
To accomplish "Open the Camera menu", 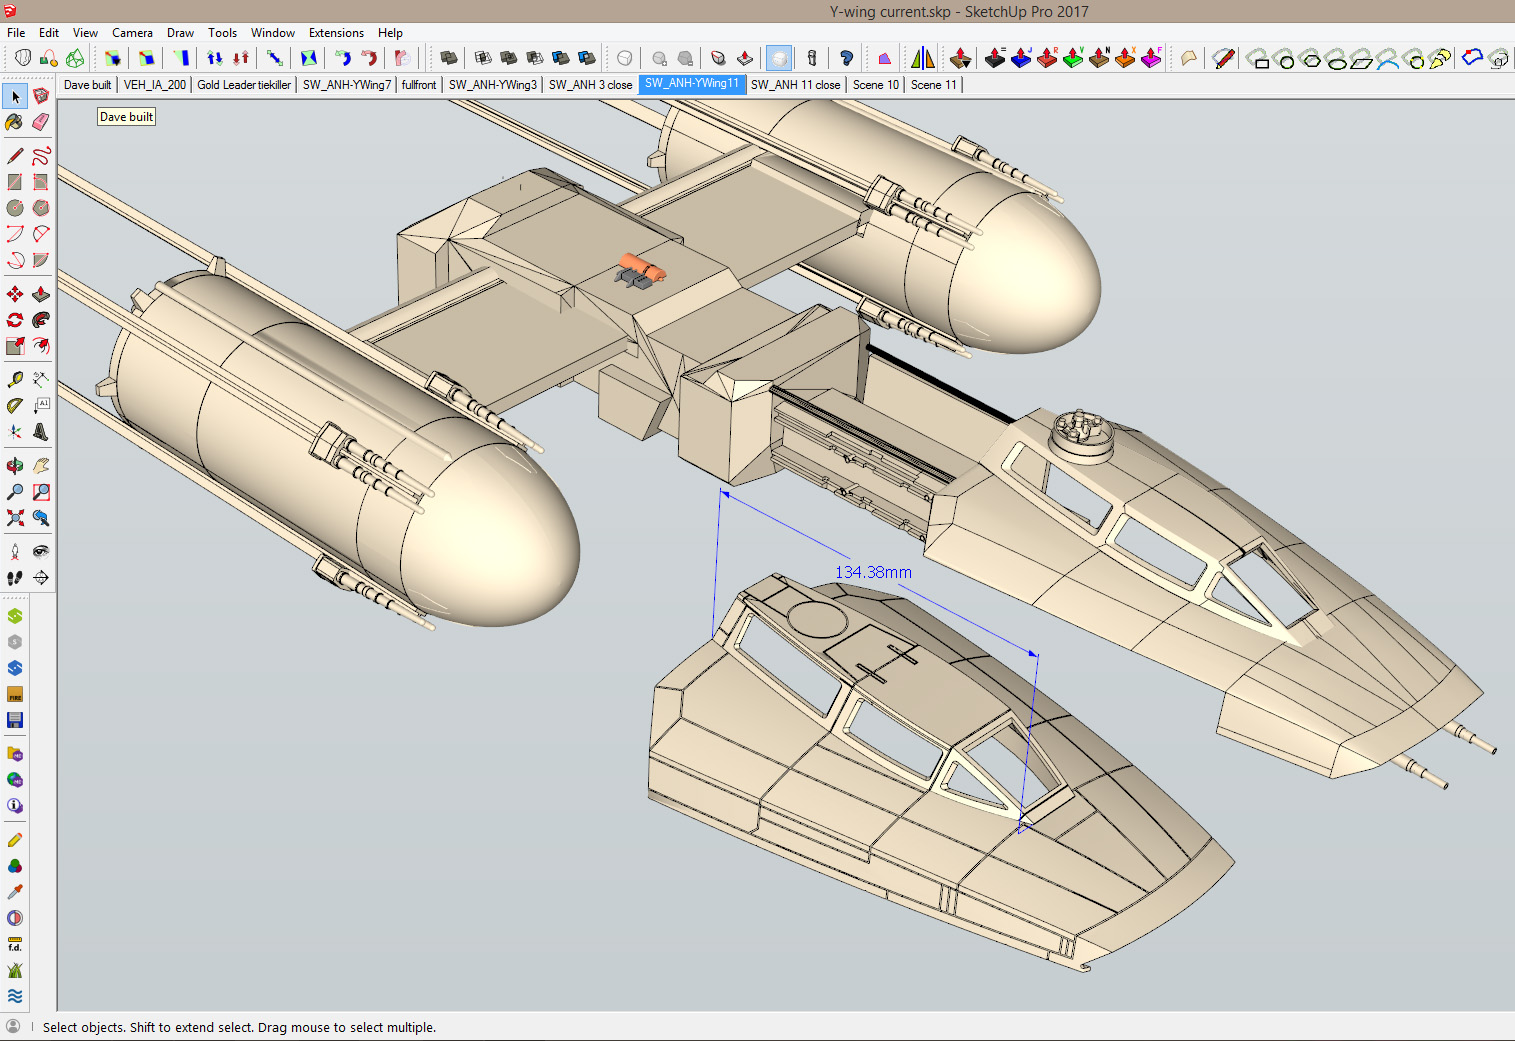I will pos(132,33).
